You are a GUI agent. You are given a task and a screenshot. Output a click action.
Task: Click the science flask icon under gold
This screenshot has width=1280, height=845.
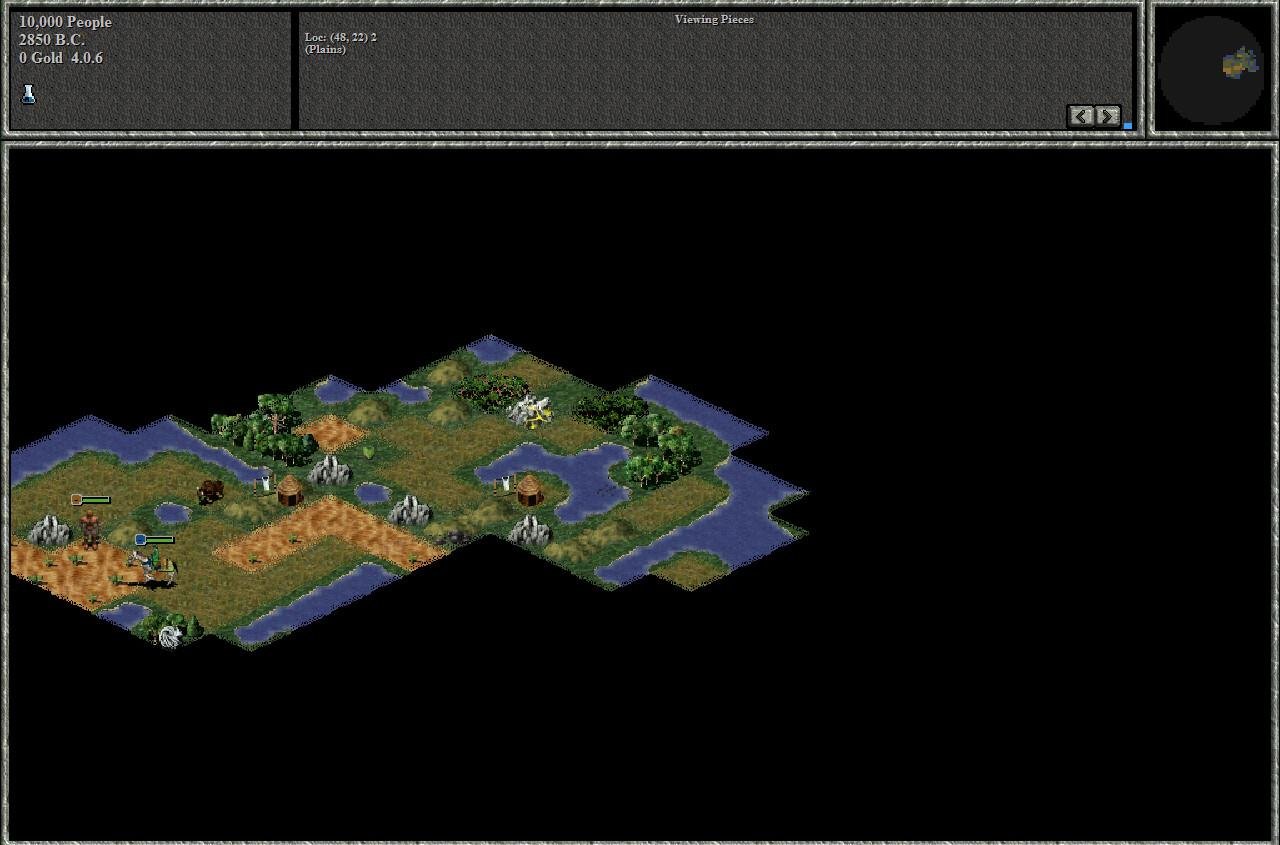coord(28,95)
